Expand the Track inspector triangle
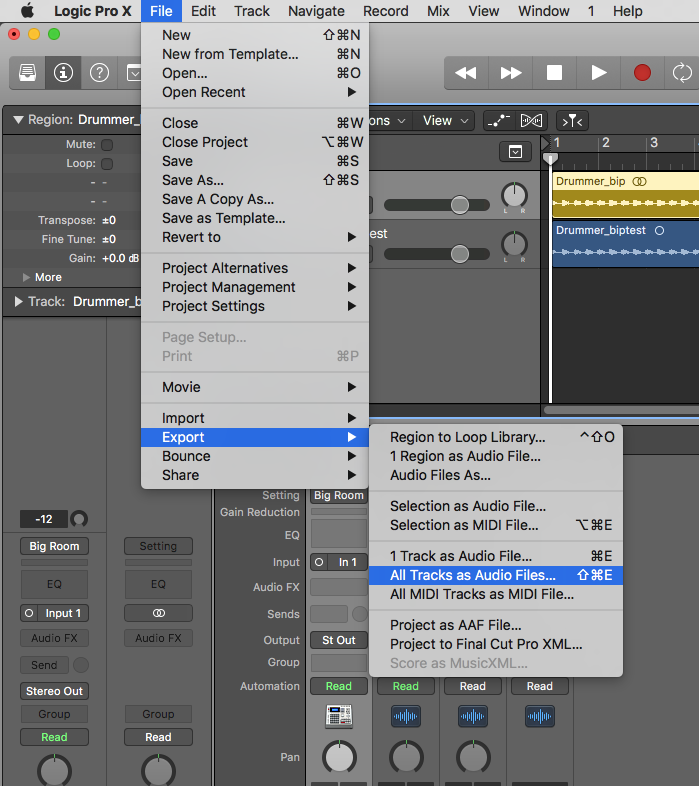Viewport: 699px width, 786px height. coord(19,302)
